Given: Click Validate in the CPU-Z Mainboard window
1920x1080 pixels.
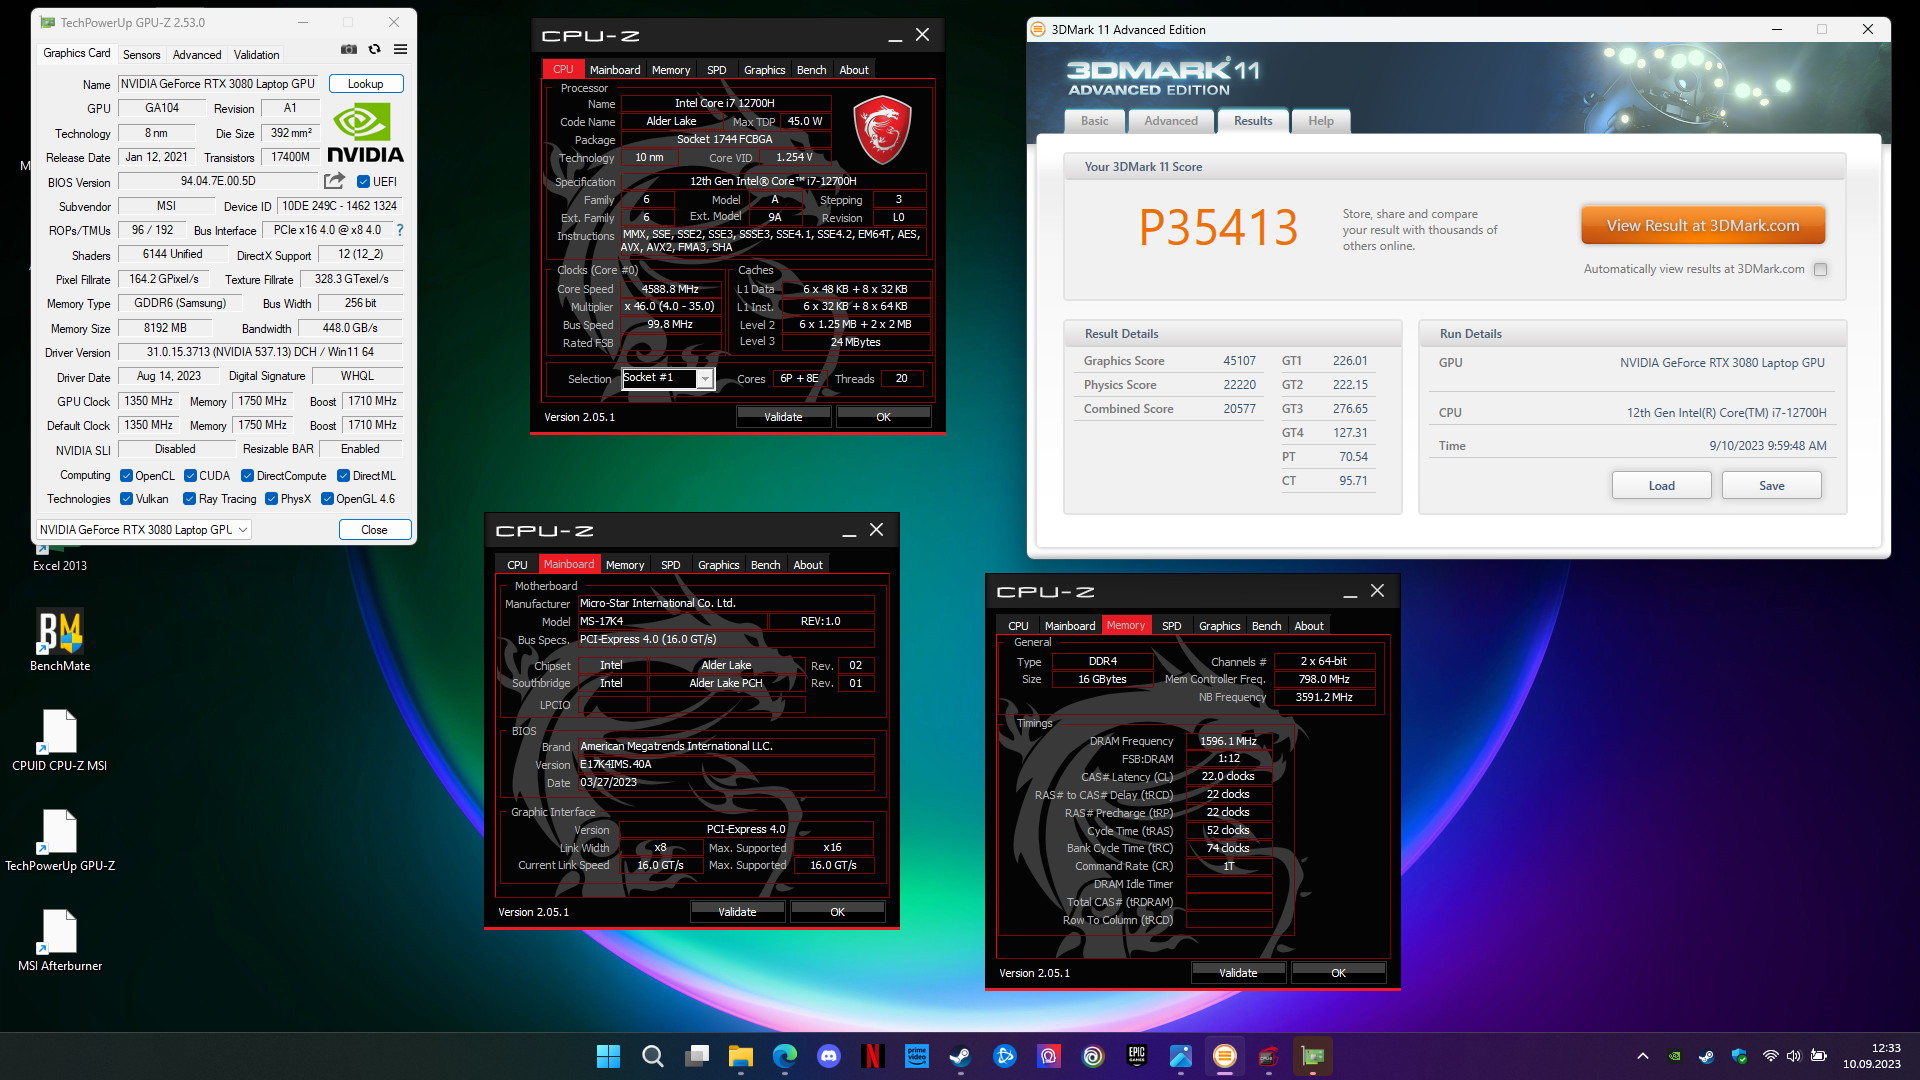Looking at the screenshot, I should (737, 912).
